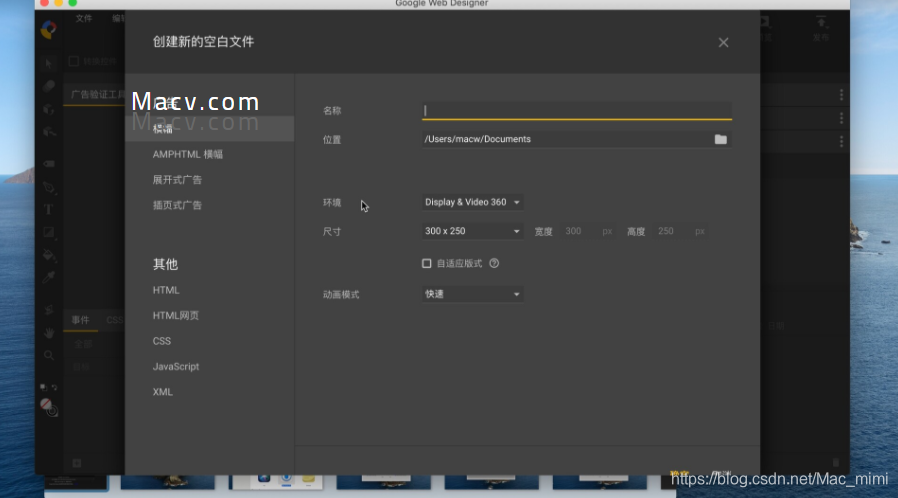
Task: Select the Tag tool in left toolbar
Action: click(49, 164)
